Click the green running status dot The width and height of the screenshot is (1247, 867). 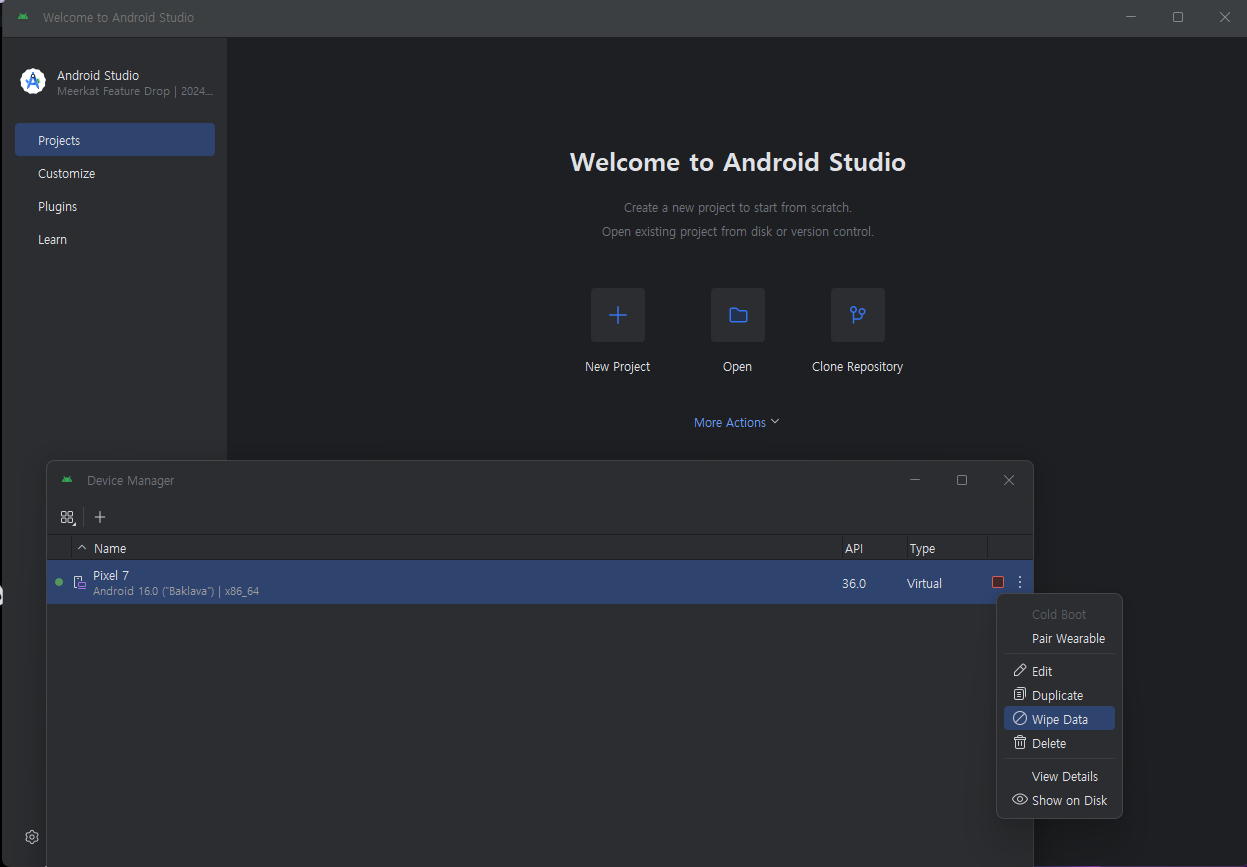[59, 582]
